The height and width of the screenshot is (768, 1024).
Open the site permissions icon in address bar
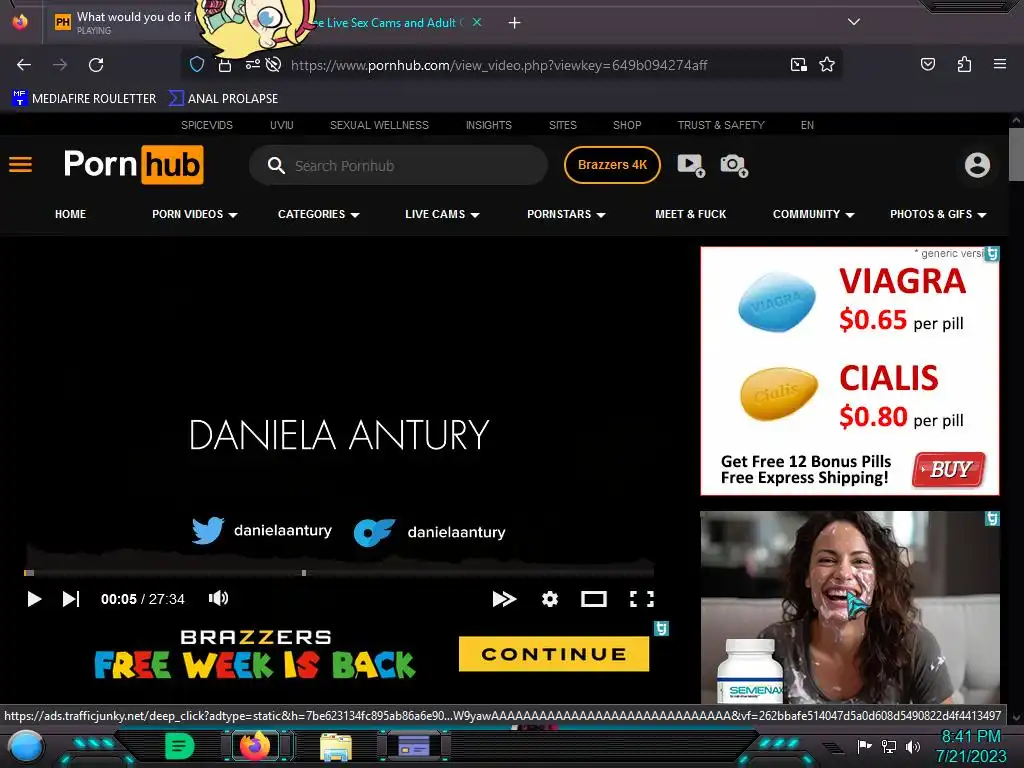pyautogui.click(x=253, y=64)
